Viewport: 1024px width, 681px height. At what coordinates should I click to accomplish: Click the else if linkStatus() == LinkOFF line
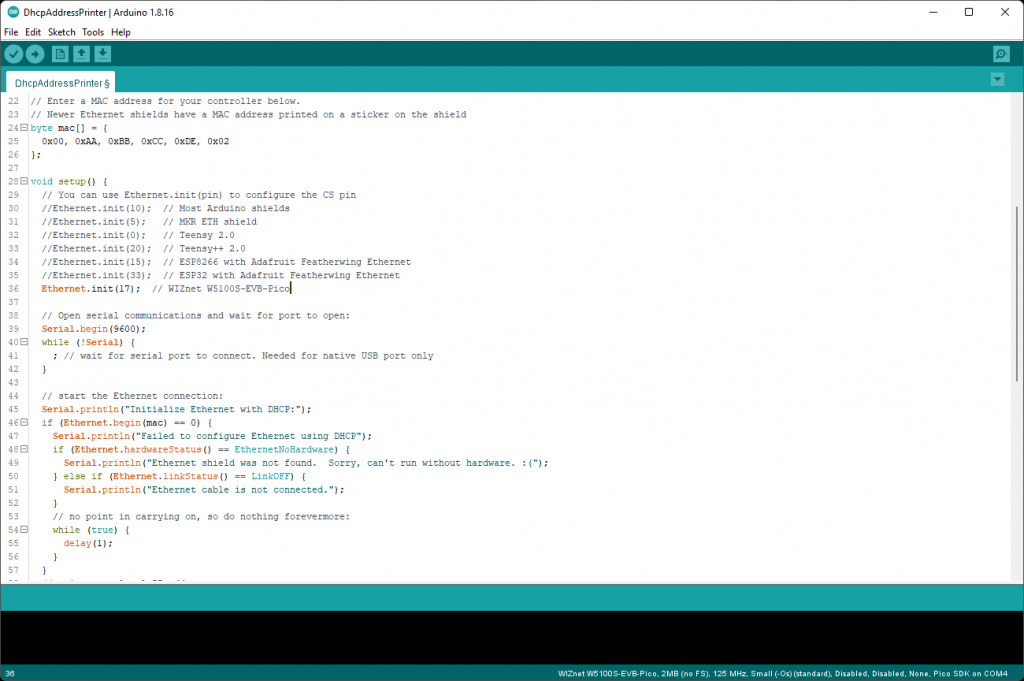[180, 476]
